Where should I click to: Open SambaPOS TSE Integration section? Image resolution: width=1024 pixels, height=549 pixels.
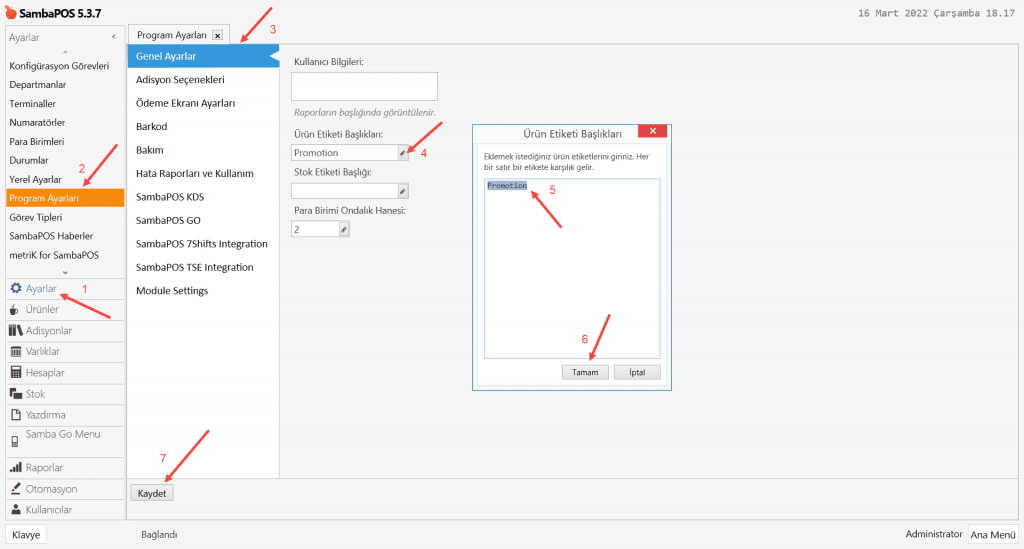click(x=203, y=268)
